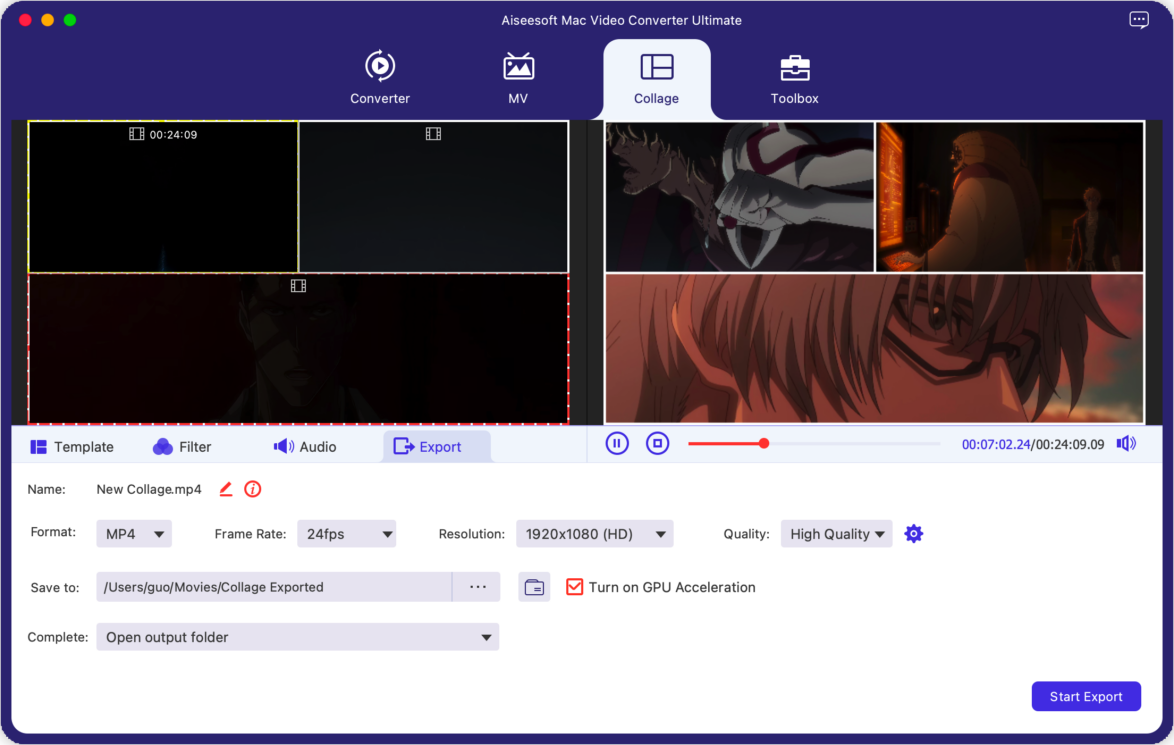Stop the collage preview playback

click(x=657, y=443)
